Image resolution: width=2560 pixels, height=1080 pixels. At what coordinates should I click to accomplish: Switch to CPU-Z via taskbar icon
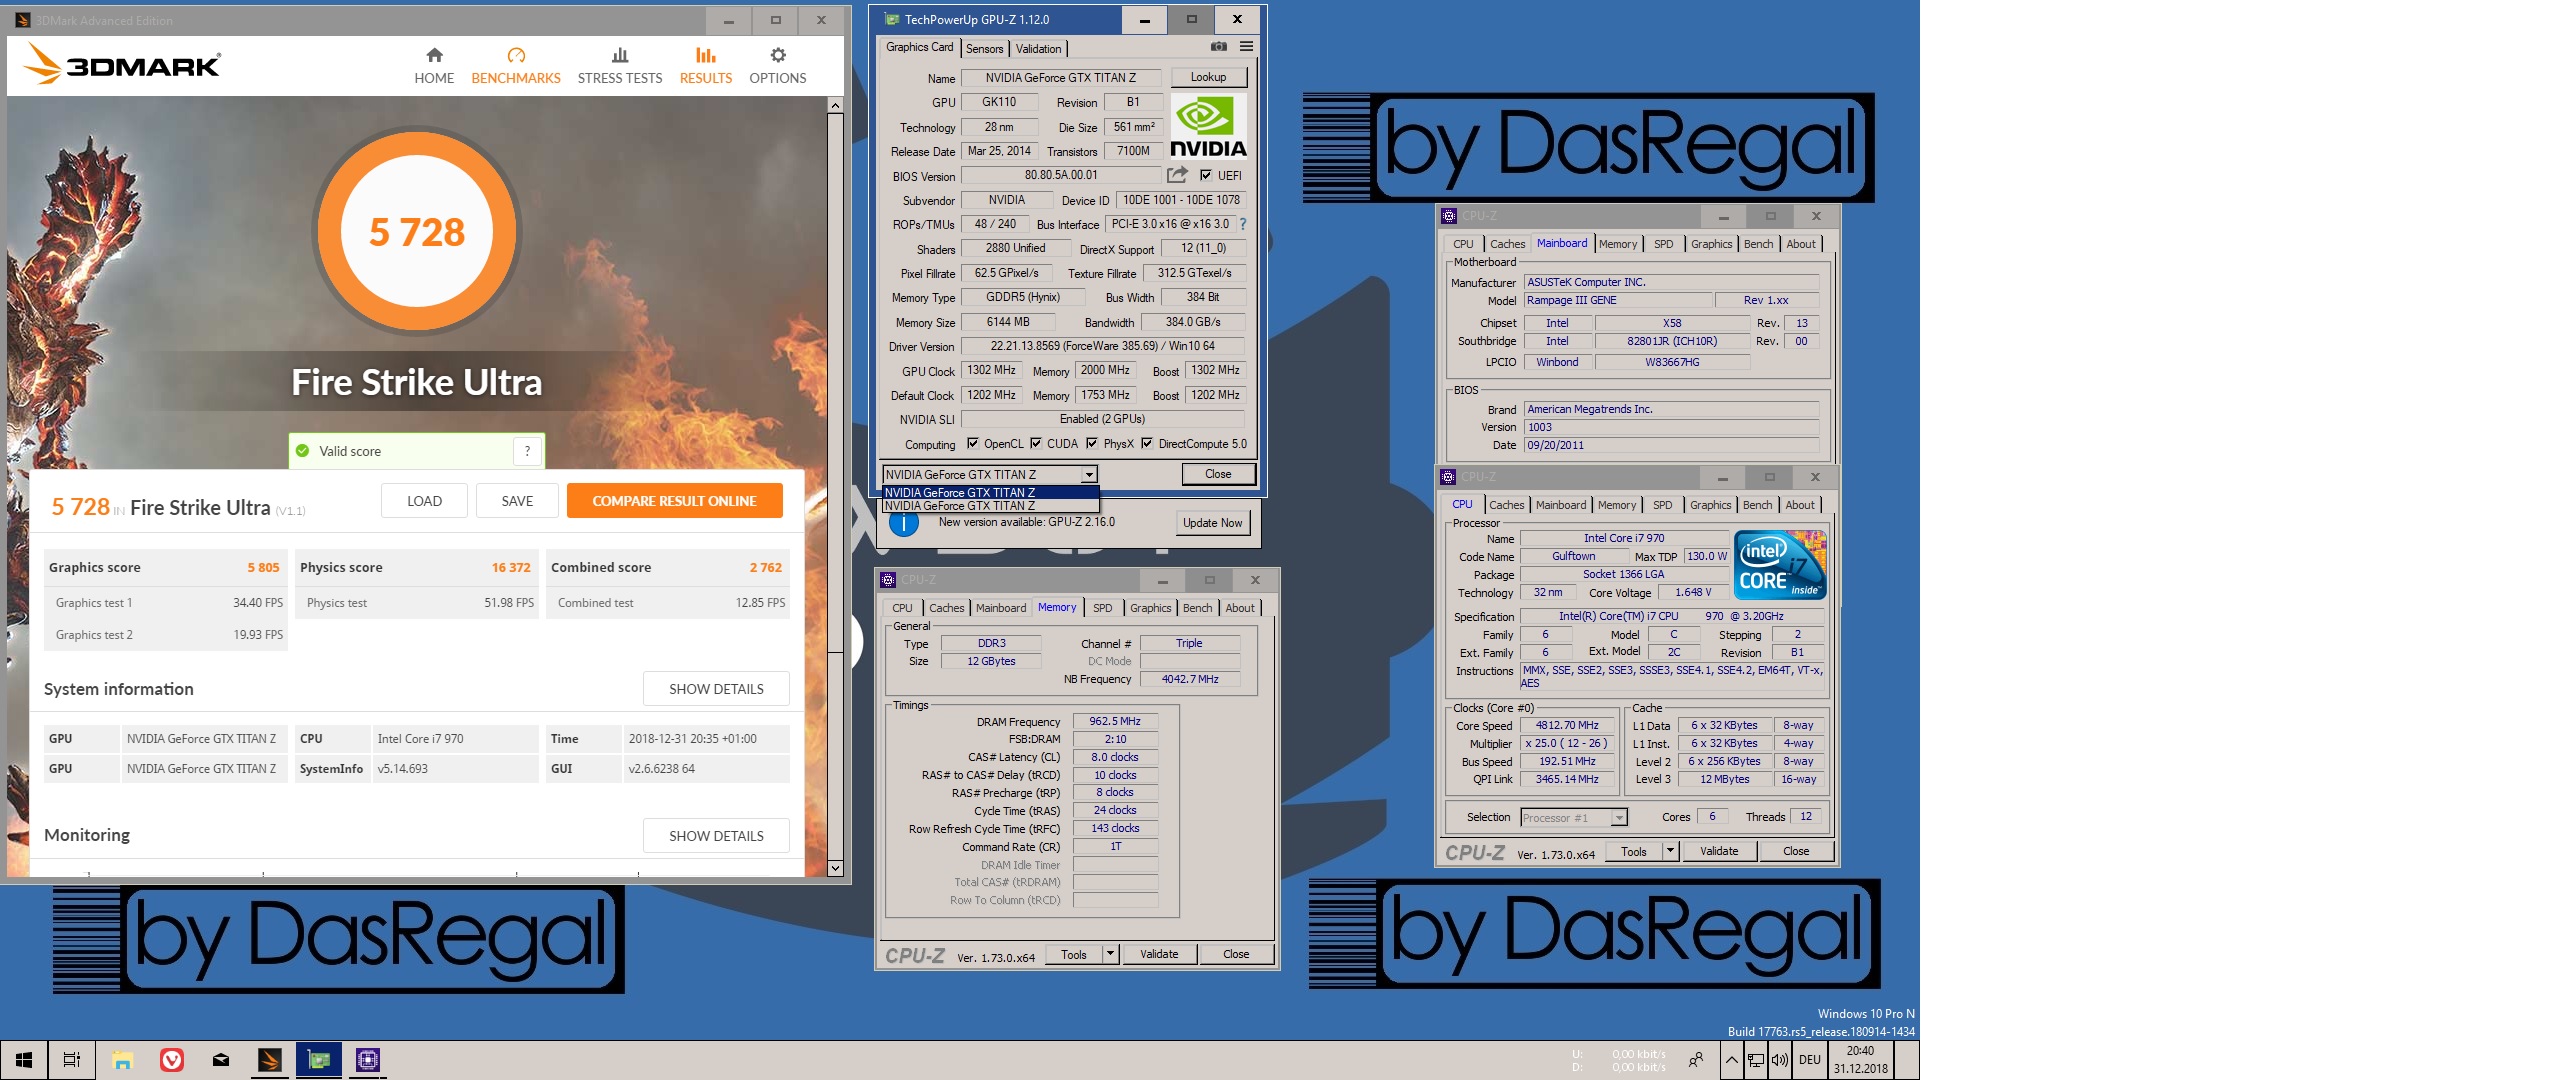click(x=368, y=1060)
